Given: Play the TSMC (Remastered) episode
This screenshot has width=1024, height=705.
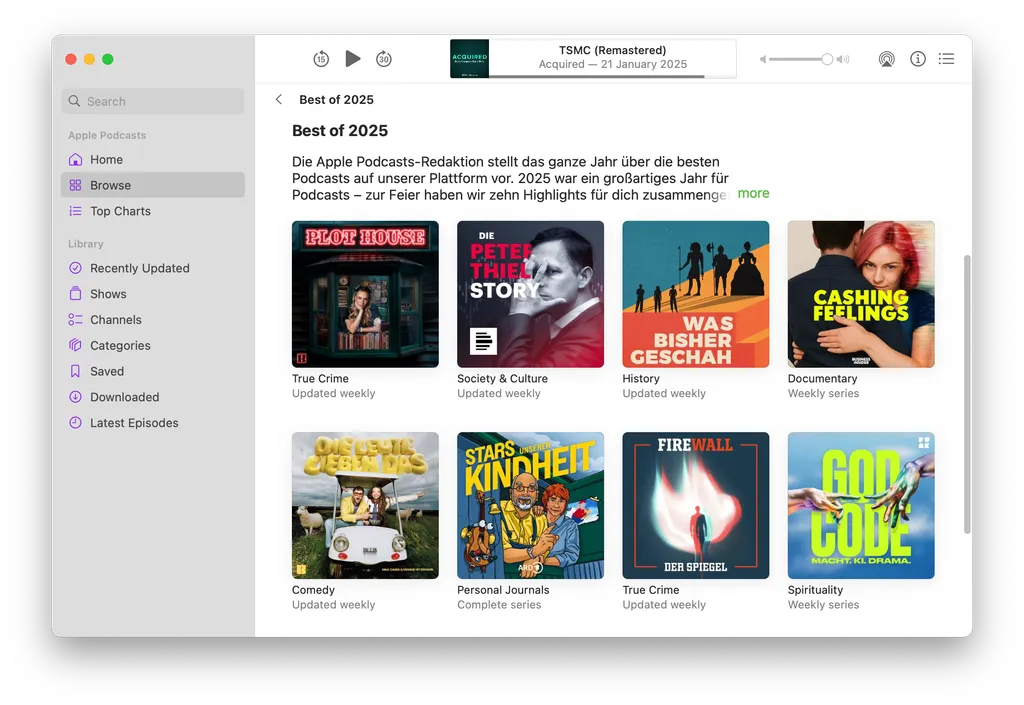Looking at the screenshot, I should tap(353, 58).
